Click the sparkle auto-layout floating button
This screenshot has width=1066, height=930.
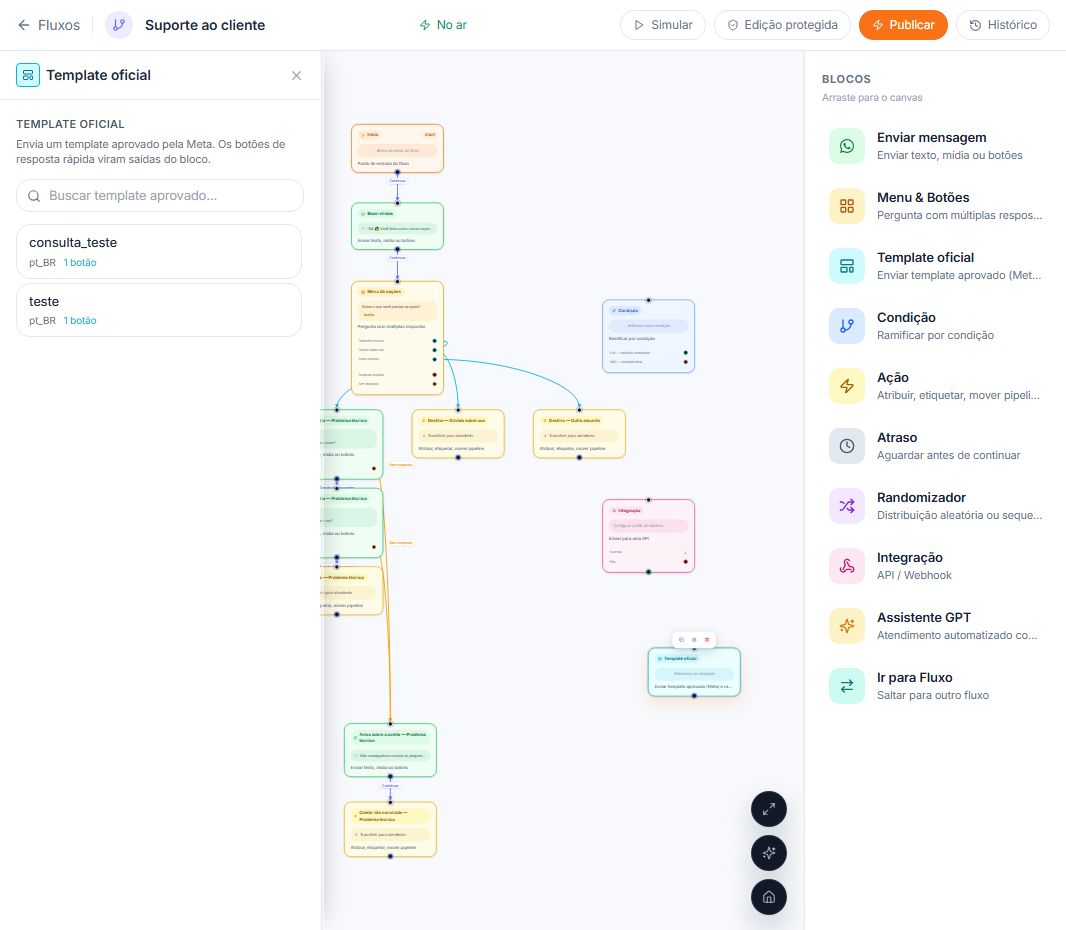click(769, 853)
